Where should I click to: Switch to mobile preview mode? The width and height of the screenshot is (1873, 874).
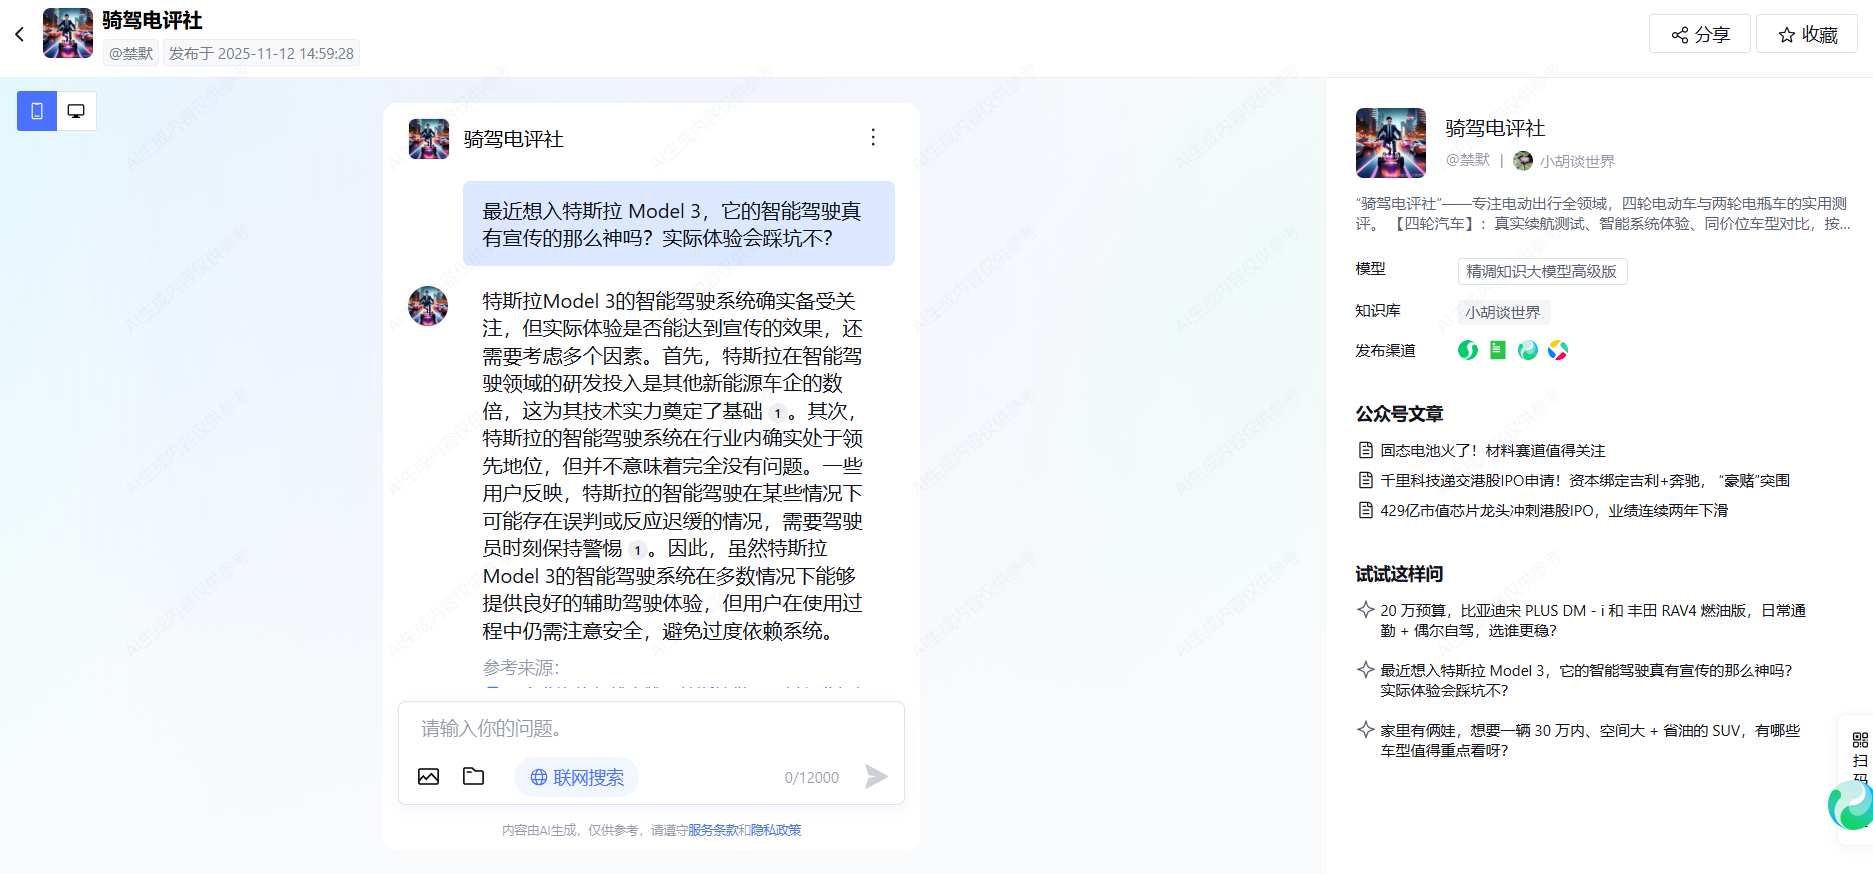(37, 111)
